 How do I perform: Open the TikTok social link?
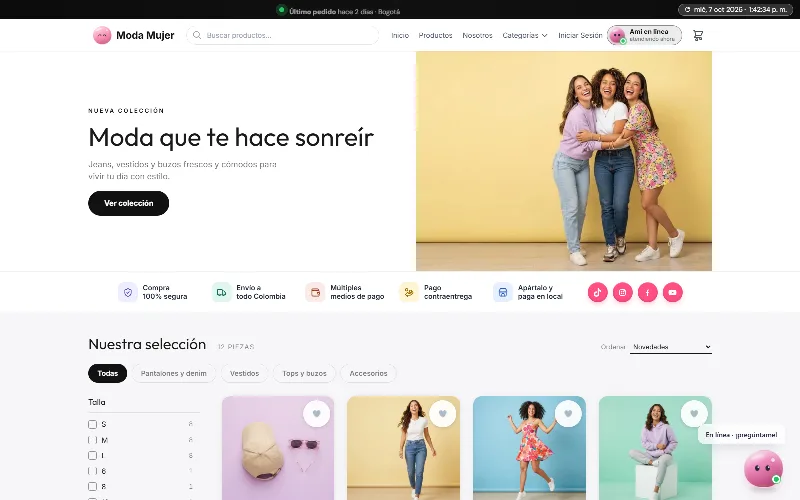[597, 292]
